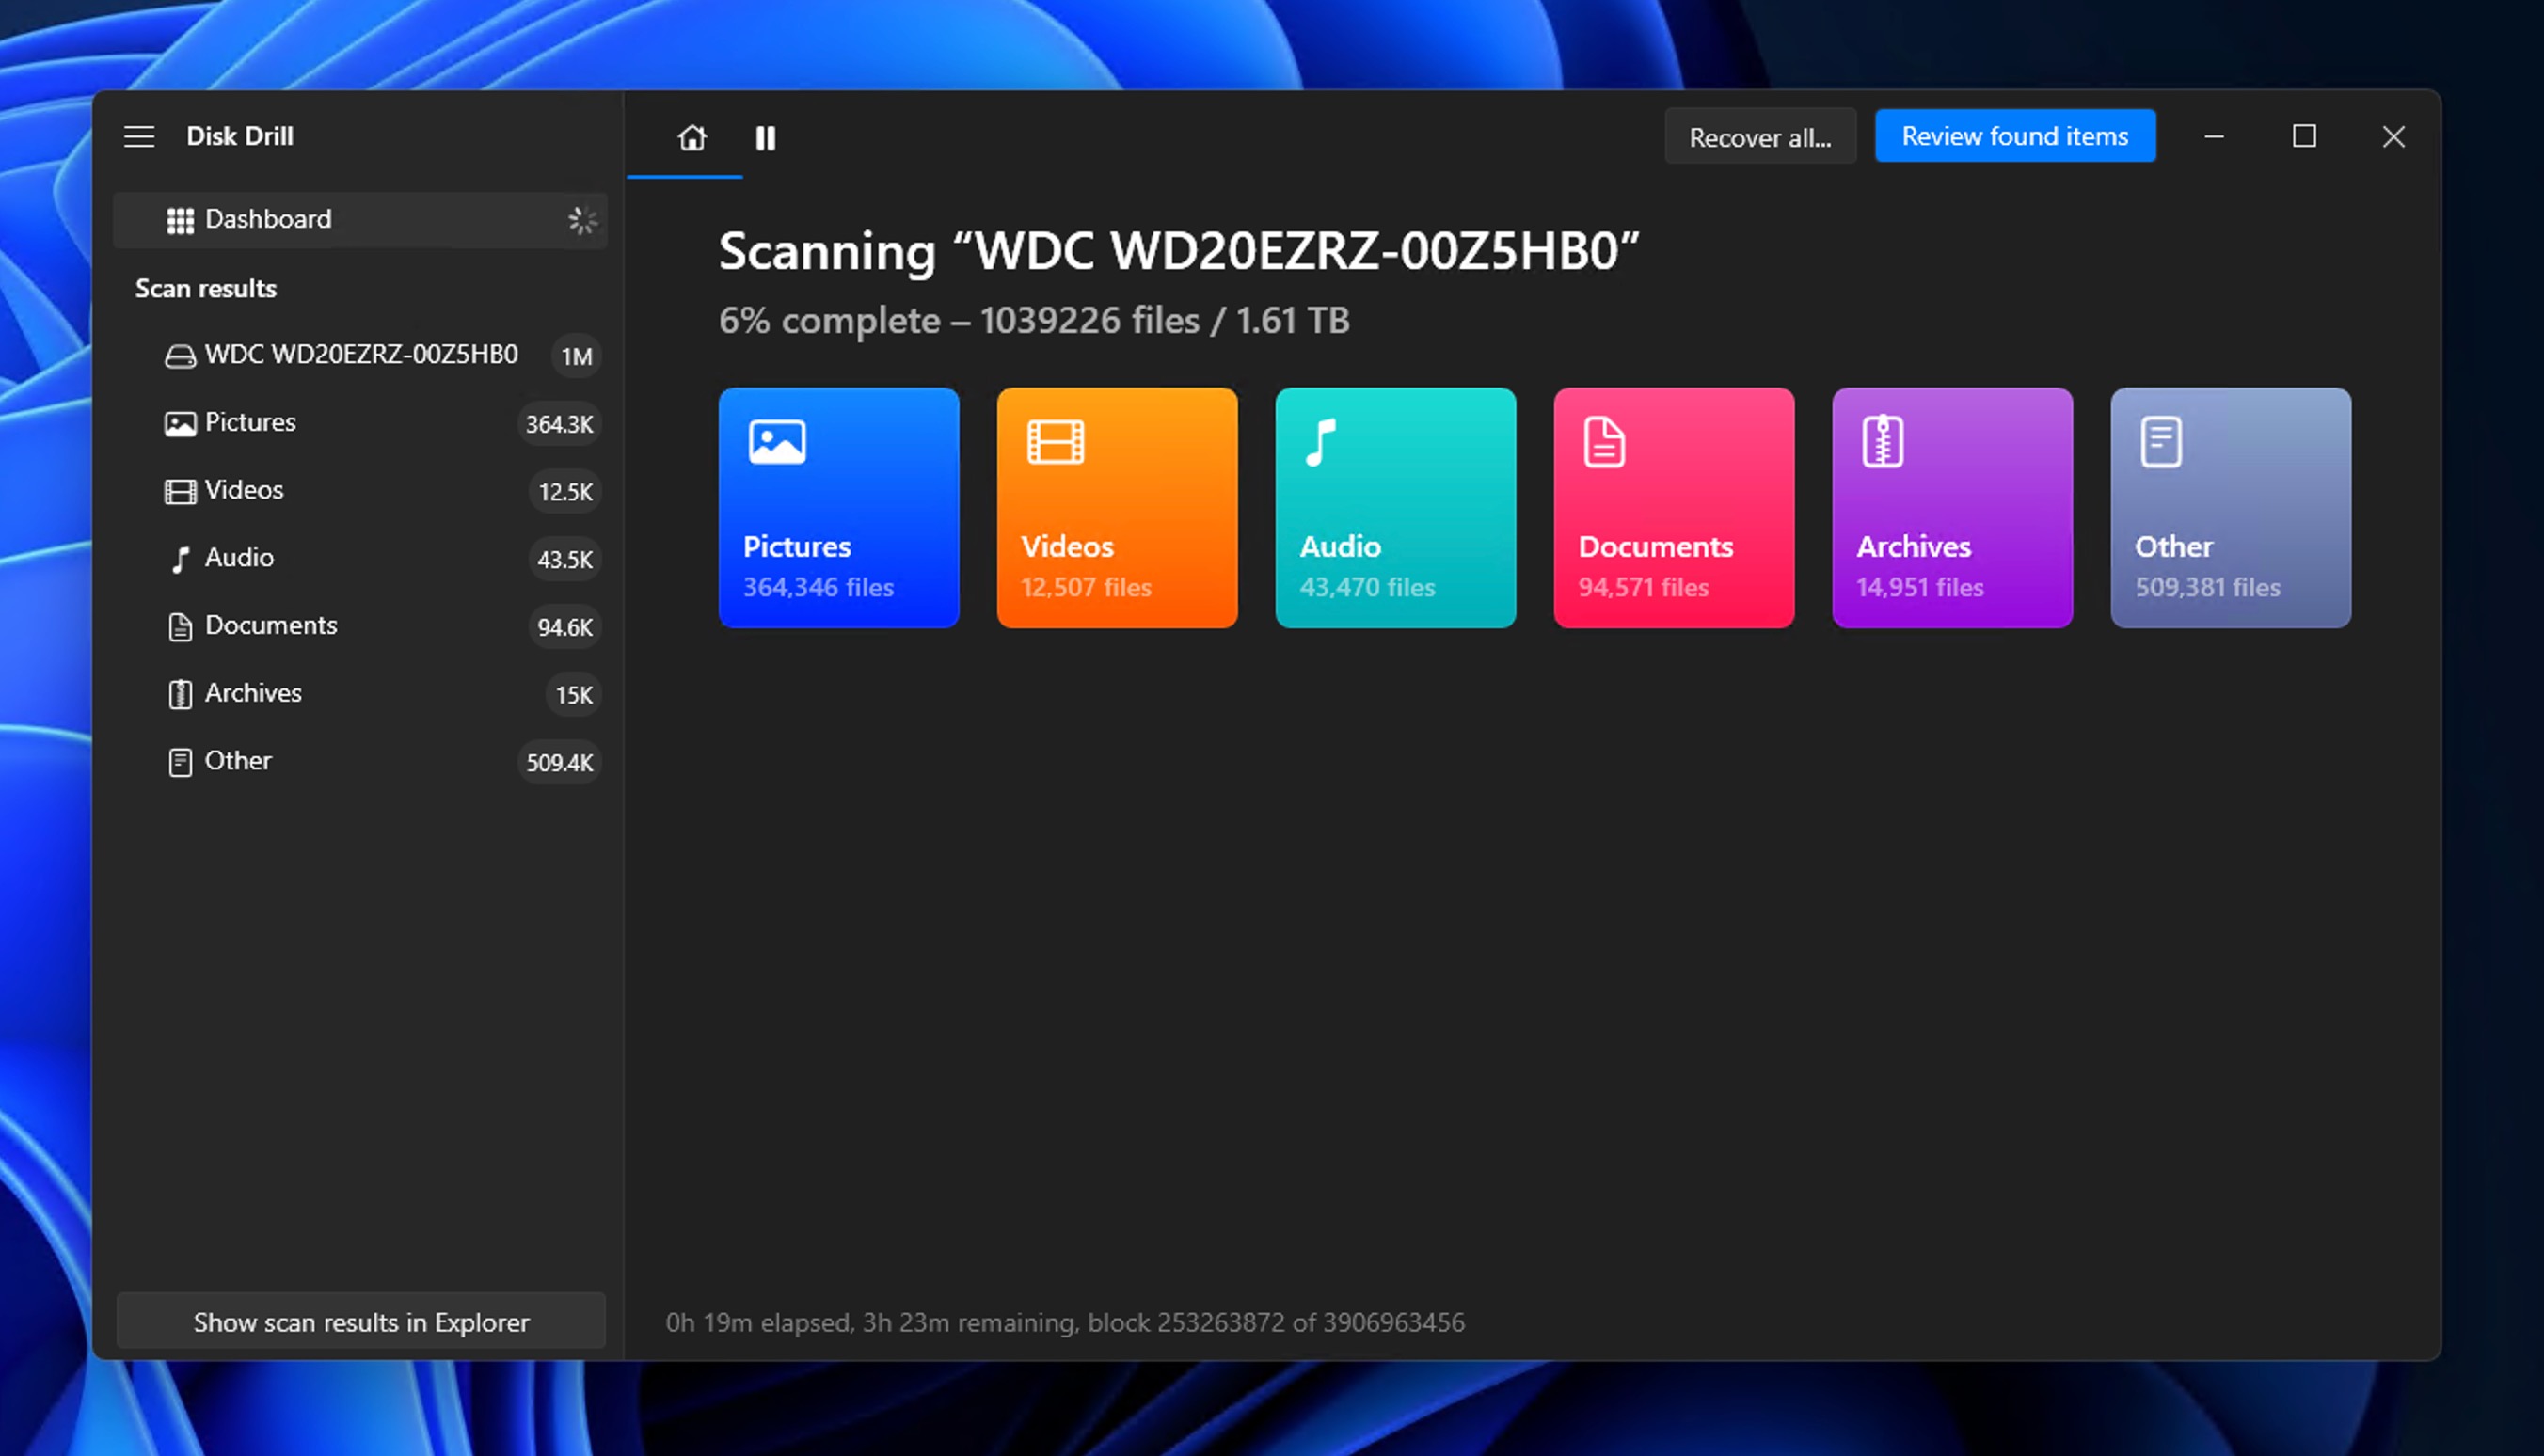Image resolution: width=2544 pixels, height=1456 pixels.
Task: Click the 94.6K Documents count badge
Action: [565, 627]
